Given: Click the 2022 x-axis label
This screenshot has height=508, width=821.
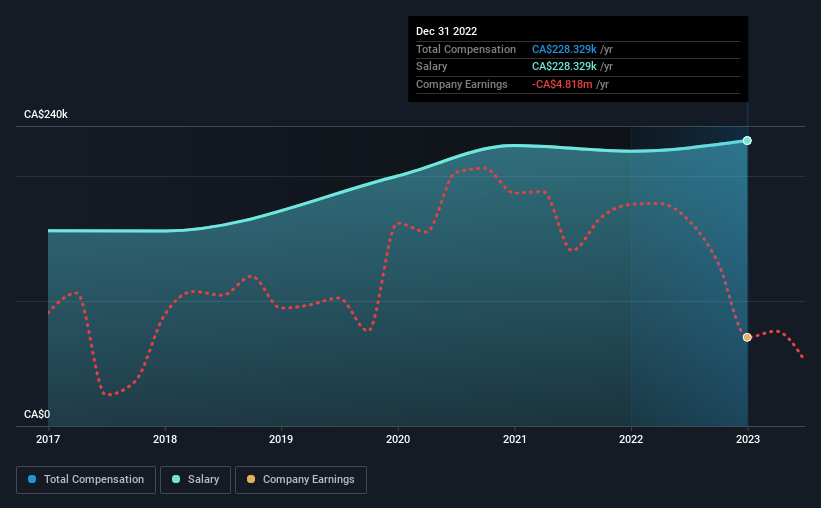Looking at the screenshot, I should [631, 439].
